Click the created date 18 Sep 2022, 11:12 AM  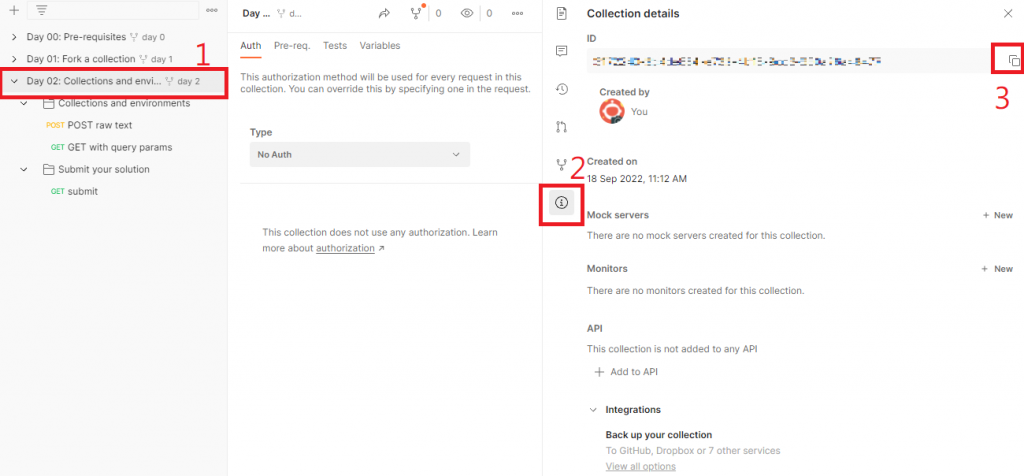pyautogui.click(x=637, y=178)
